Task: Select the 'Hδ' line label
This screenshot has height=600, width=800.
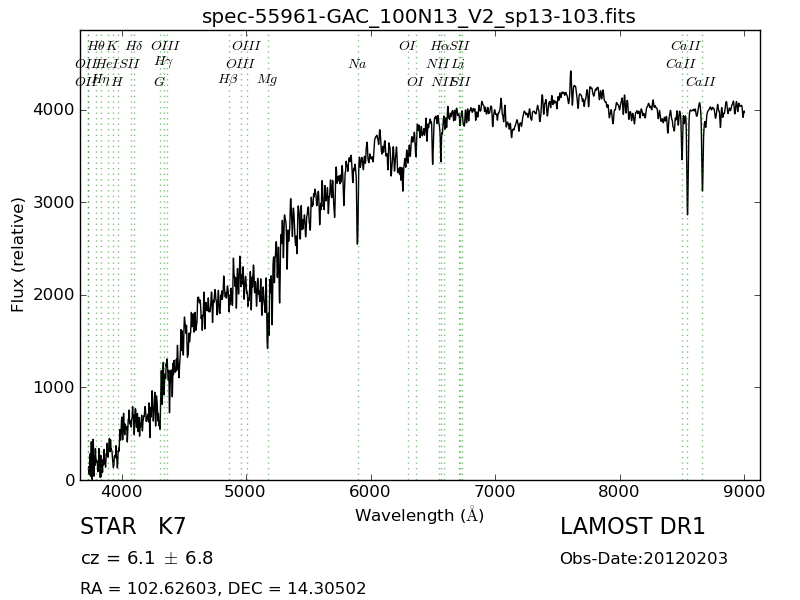Action: tap(134, 46)
